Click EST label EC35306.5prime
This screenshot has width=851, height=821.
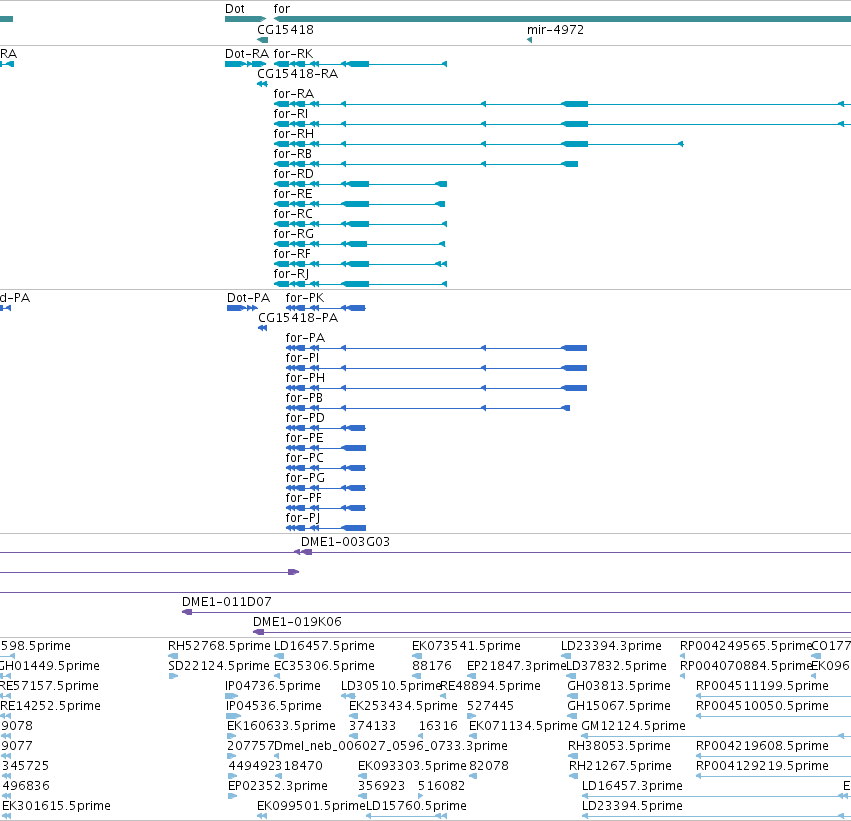point(324,666)
